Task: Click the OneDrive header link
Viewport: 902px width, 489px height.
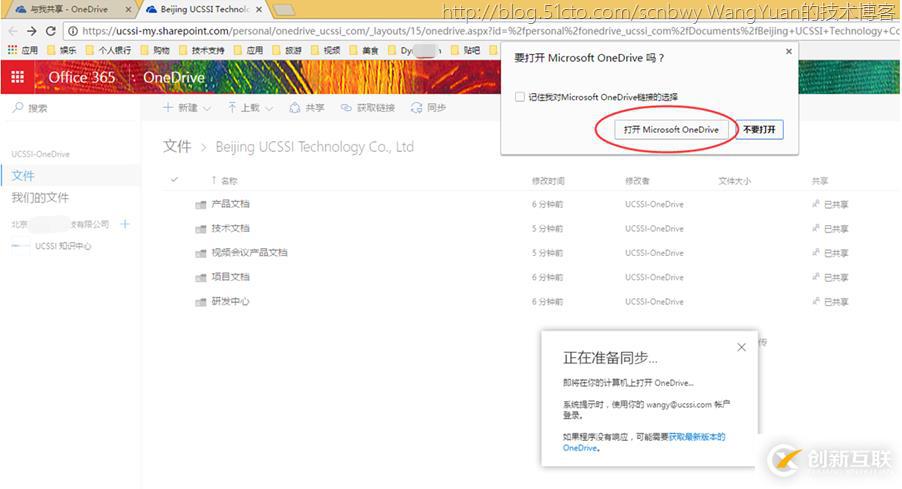Action: pos(174,77)
